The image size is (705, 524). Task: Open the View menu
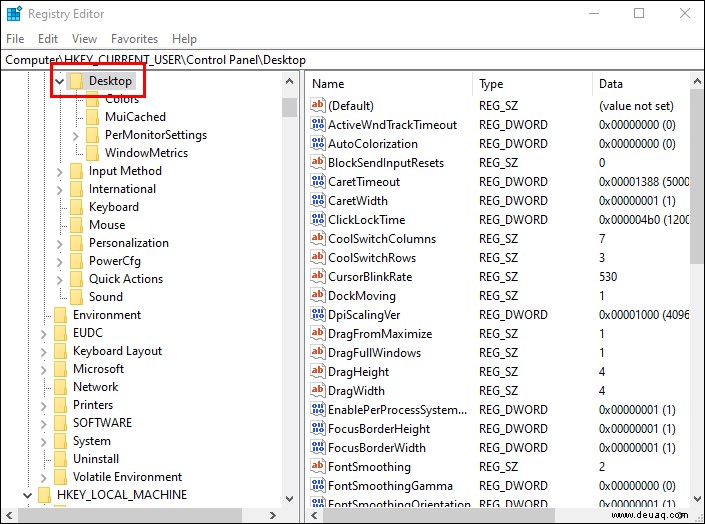(85, 39)
